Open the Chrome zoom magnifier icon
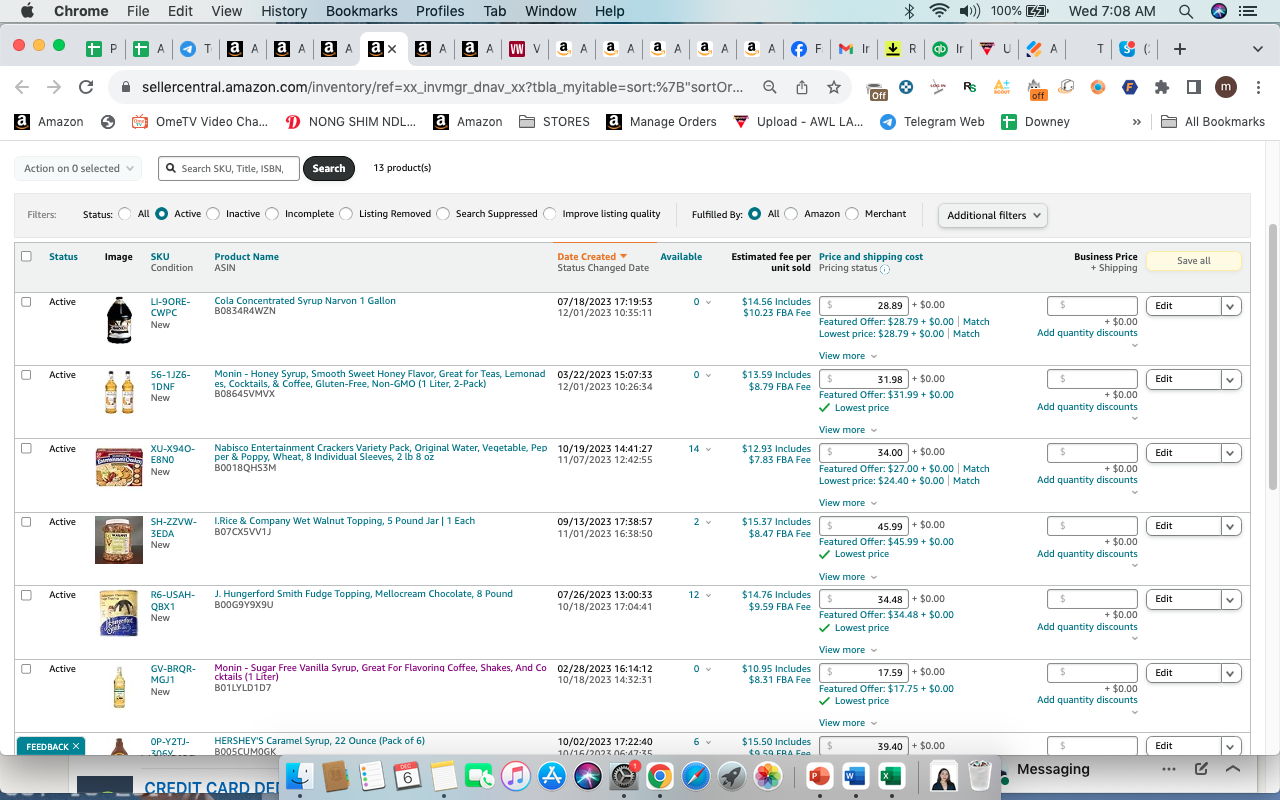Image resolution: width=1280 pixels, height=800 pixels. (770, 88)
